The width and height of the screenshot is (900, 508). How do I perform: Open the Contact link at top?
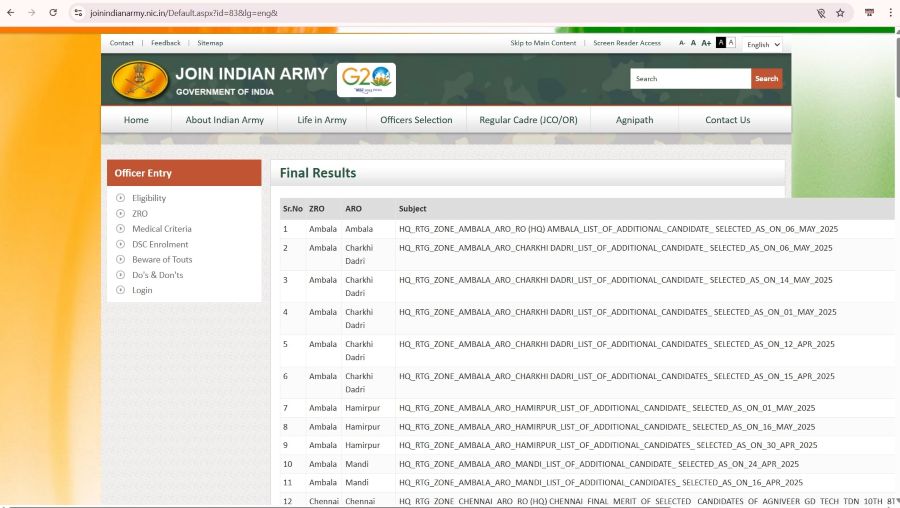122,43
